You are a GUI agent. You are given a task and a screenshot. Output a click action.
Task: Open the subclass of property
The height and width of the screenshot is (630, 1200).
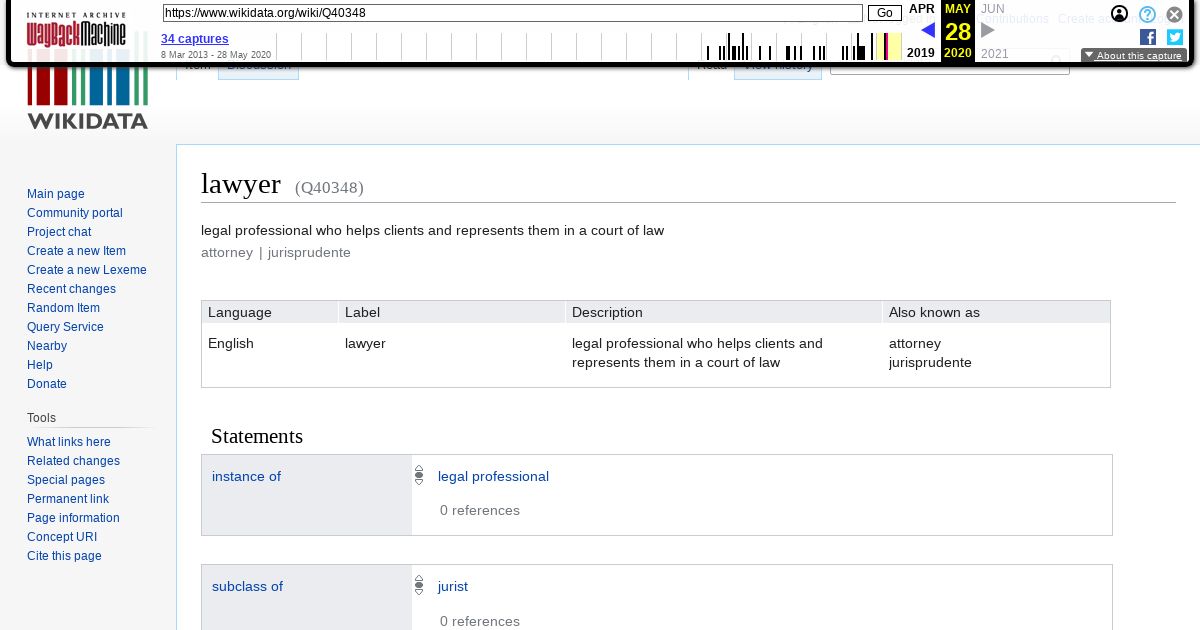coord(247,586)
